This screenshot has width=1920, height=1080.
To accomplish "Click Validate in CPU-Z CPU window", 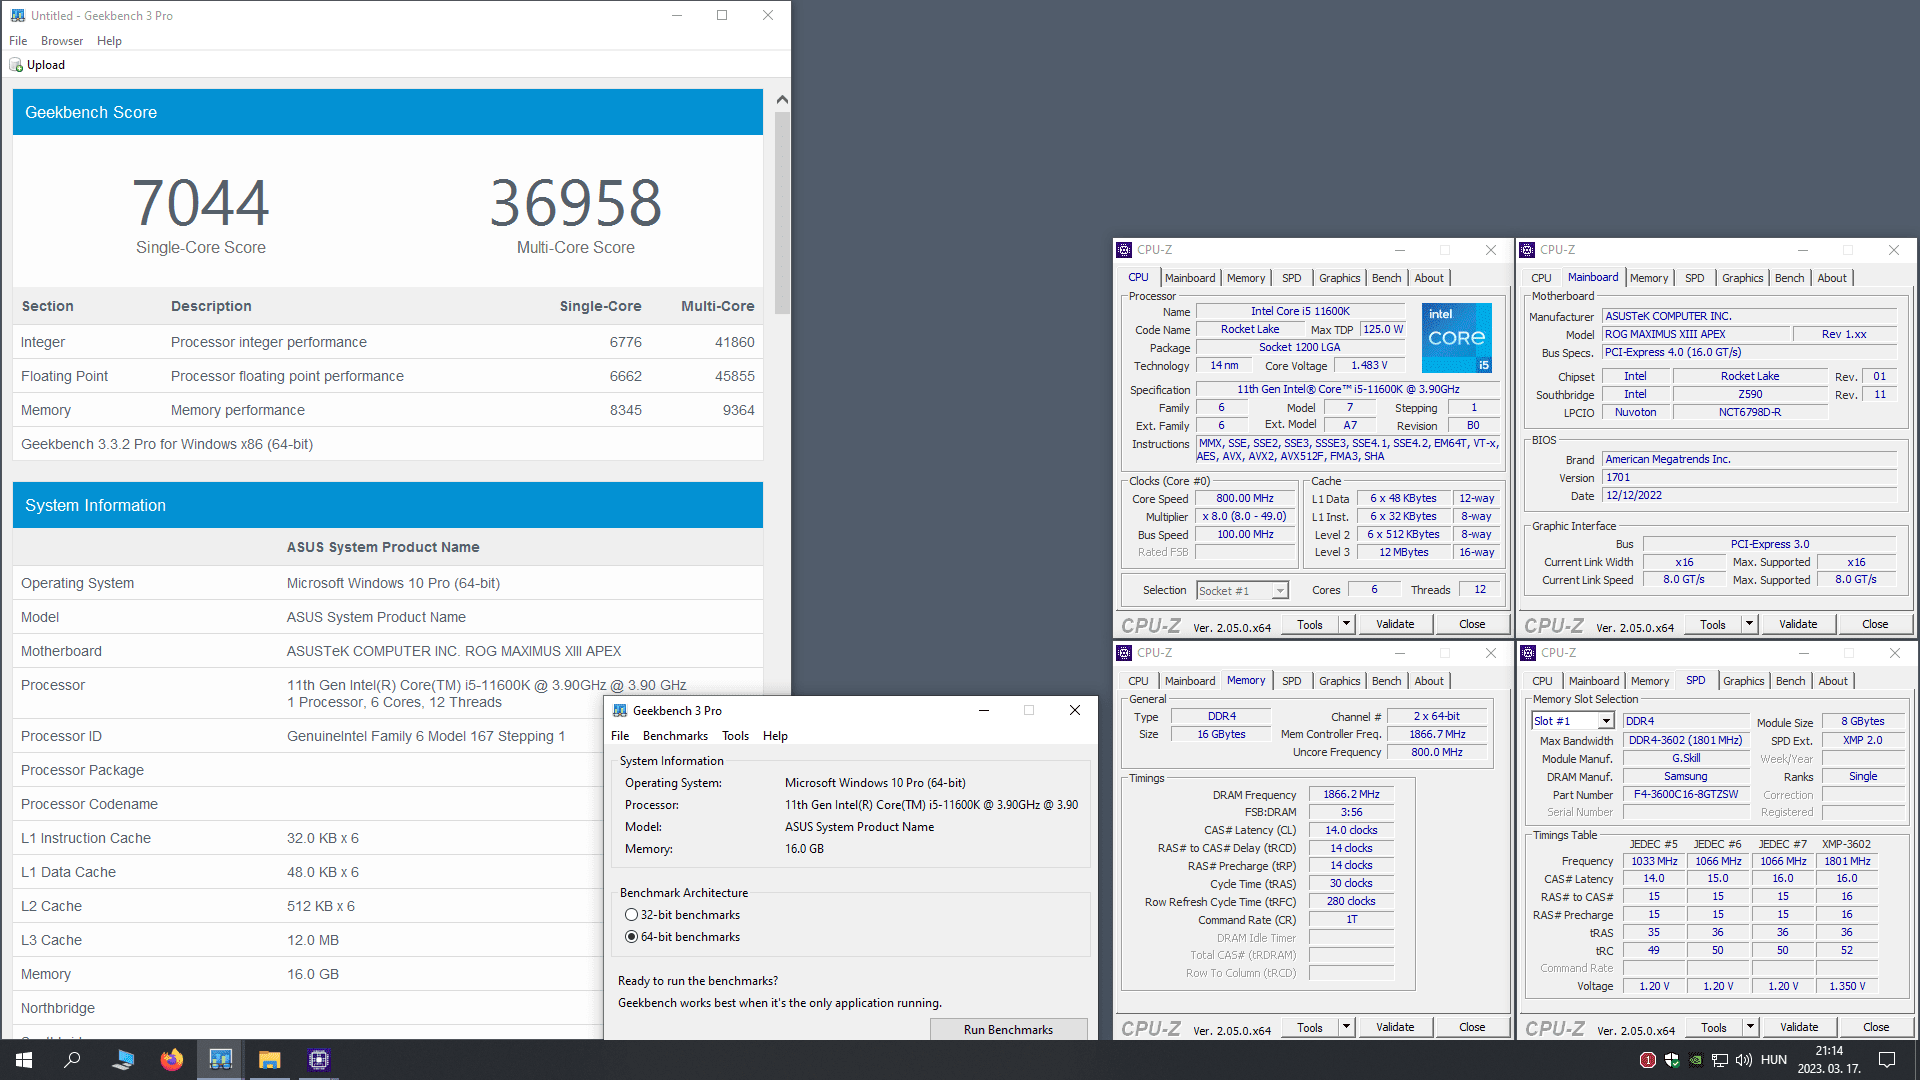I will [1395, 624].
